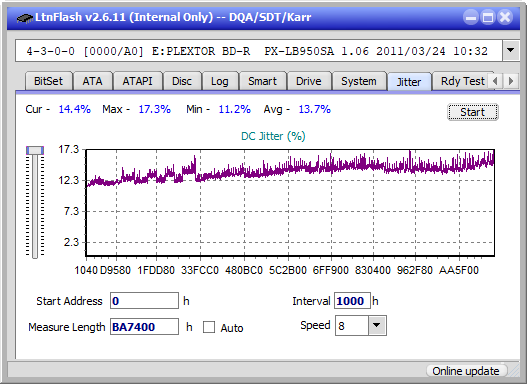Start the jitter measurement
Screen dimensions: 527x384
(x=473, y=112)
